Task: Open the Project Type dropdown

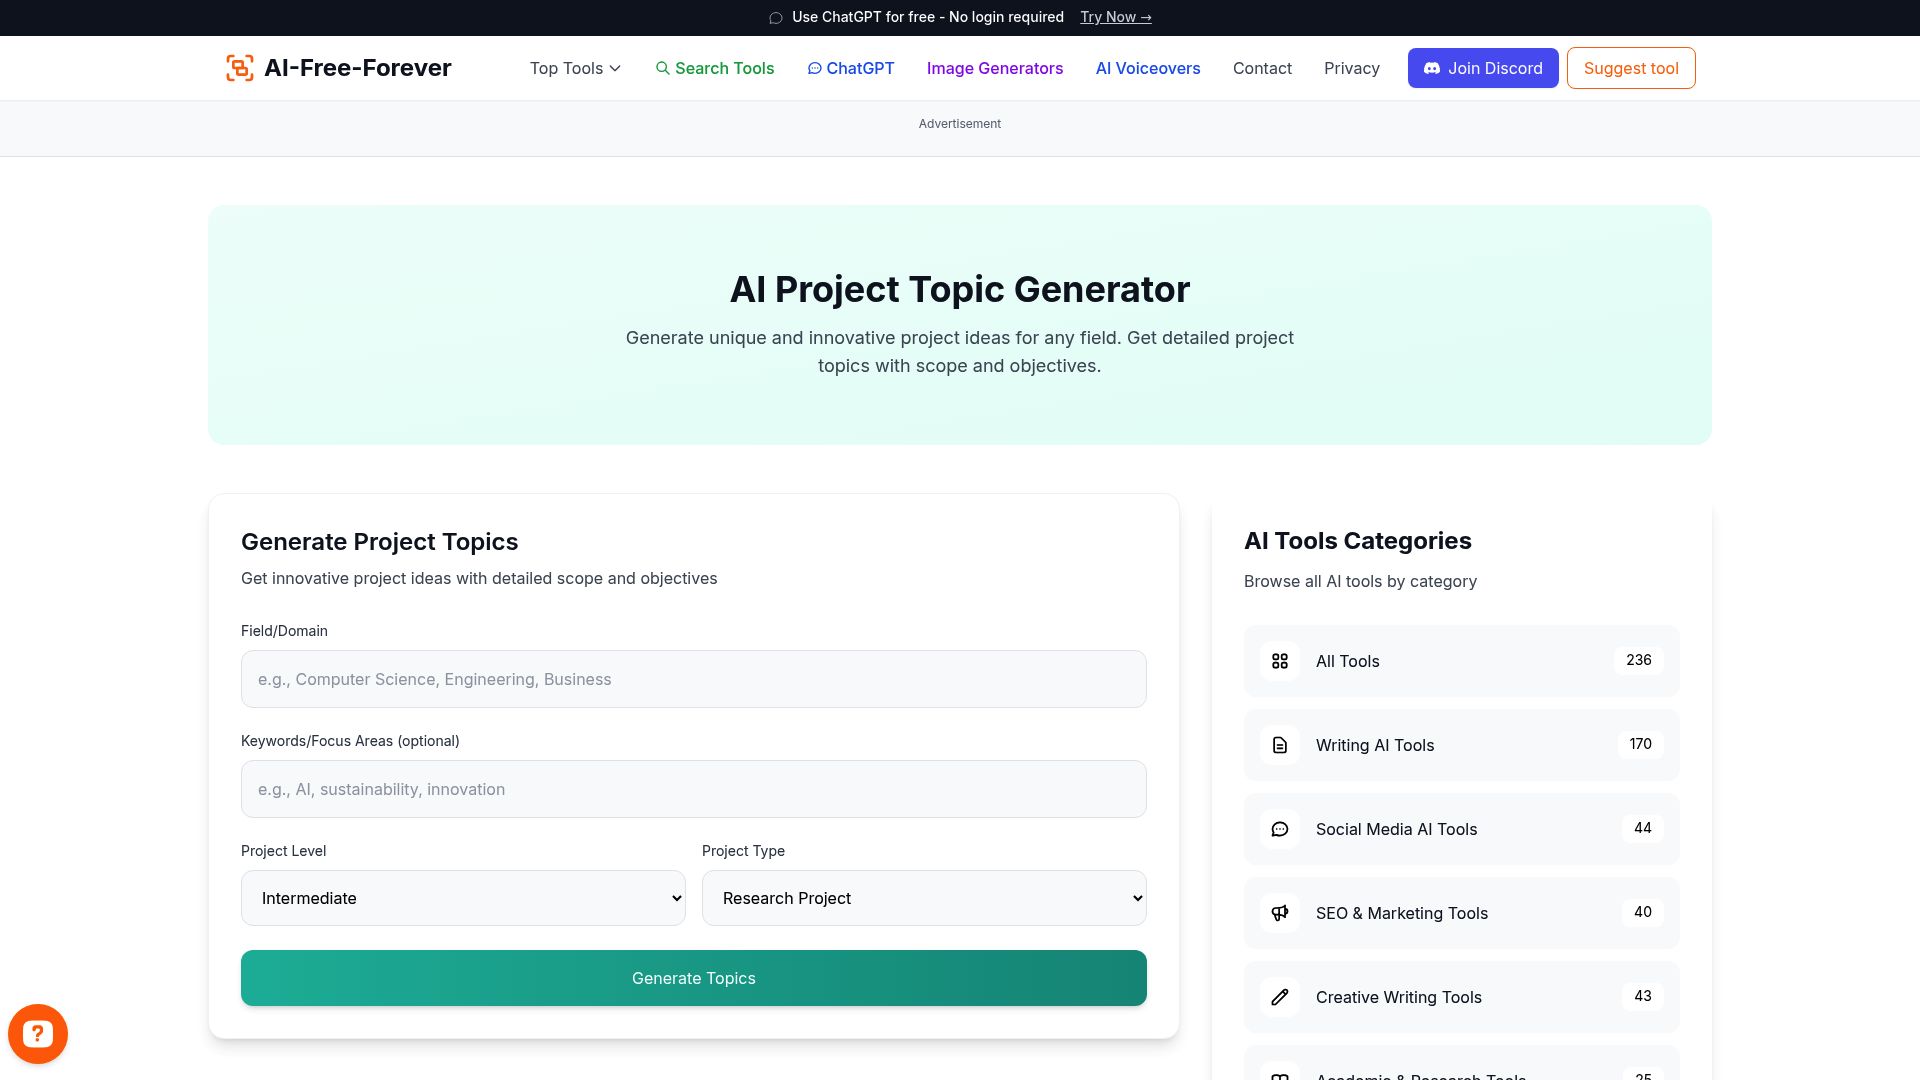Action: [x=923, y=898]
